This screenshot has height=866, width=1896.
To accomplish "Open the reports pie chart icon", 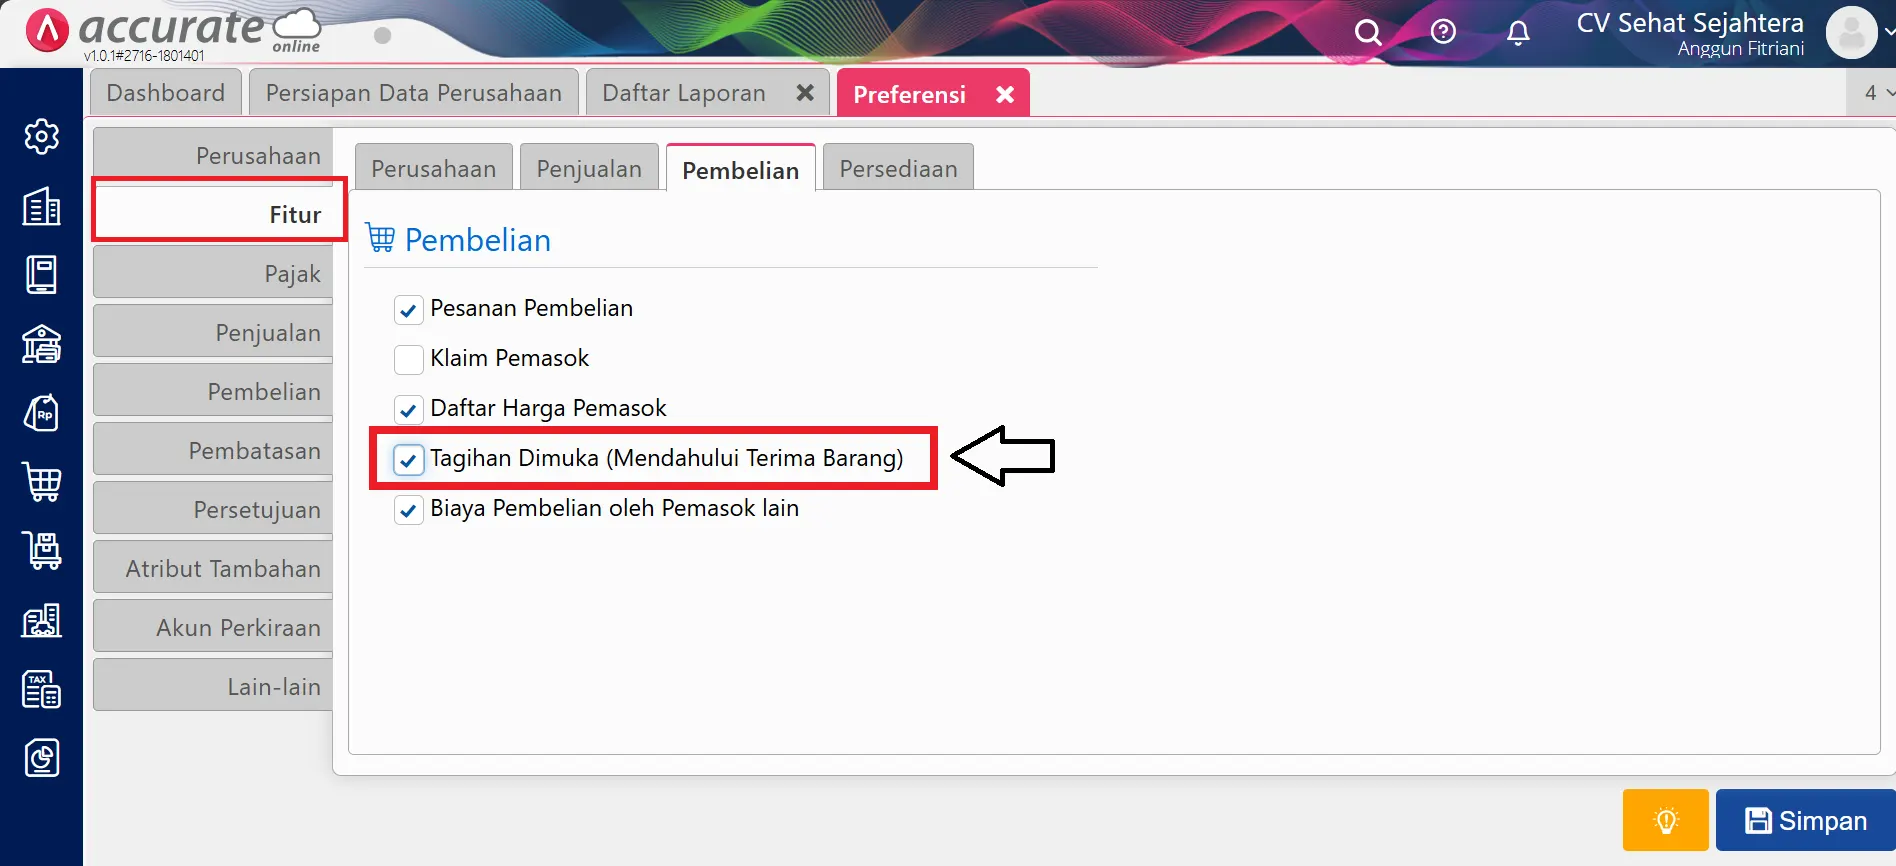I will point(41,758).
